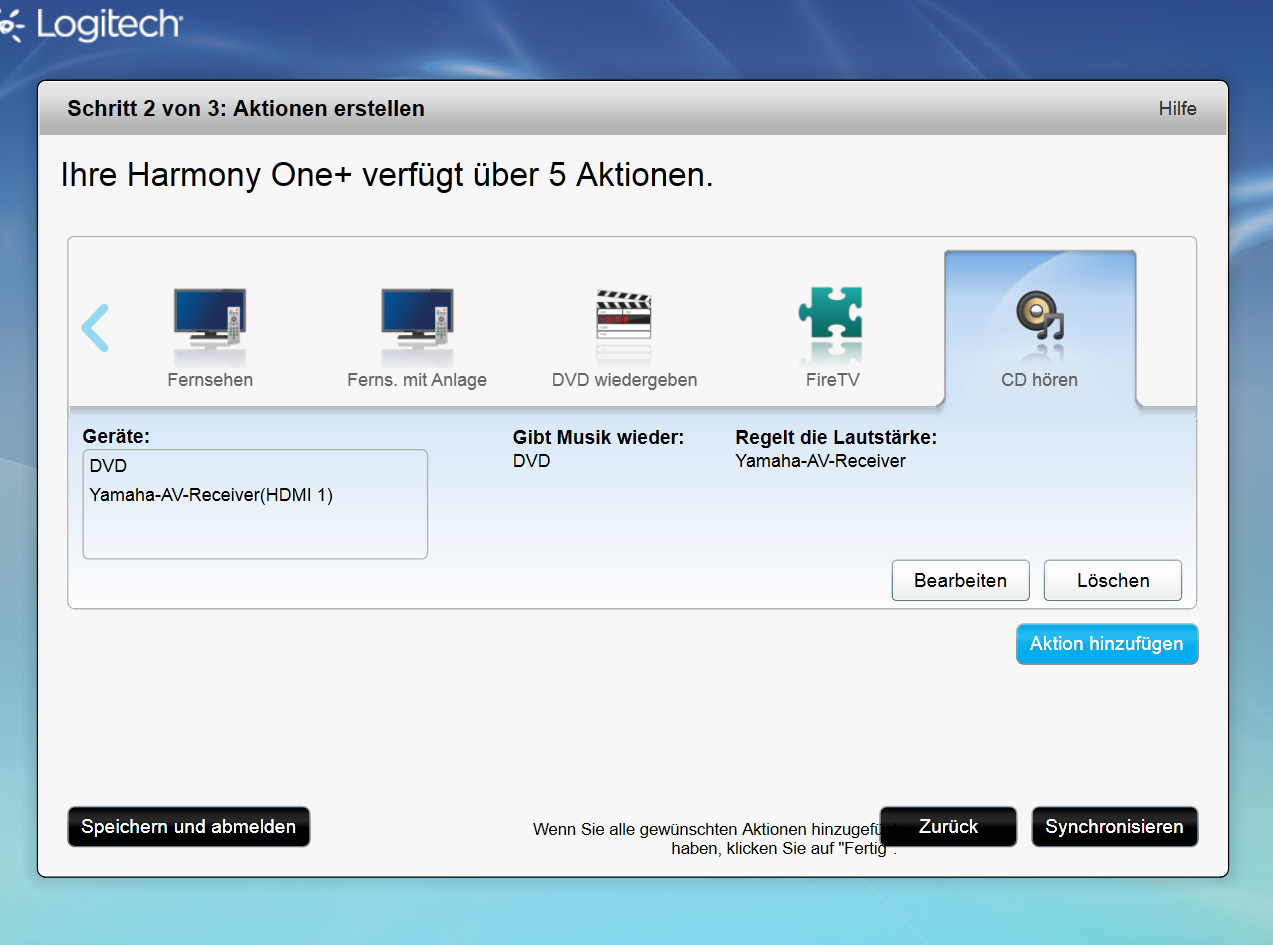
Task: Click the Logitech logo
Action: point(92,25)
